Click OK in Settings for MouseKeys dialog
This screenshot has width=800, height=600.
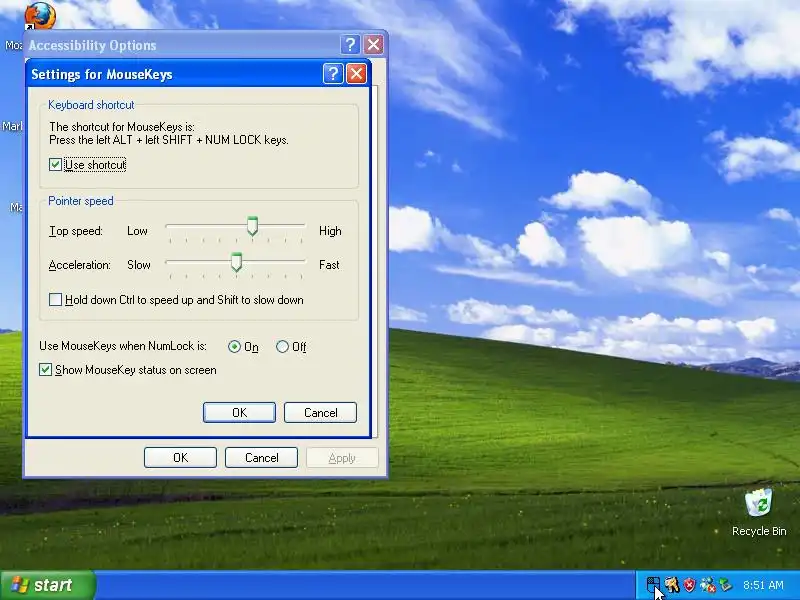(x=239, y=412)
